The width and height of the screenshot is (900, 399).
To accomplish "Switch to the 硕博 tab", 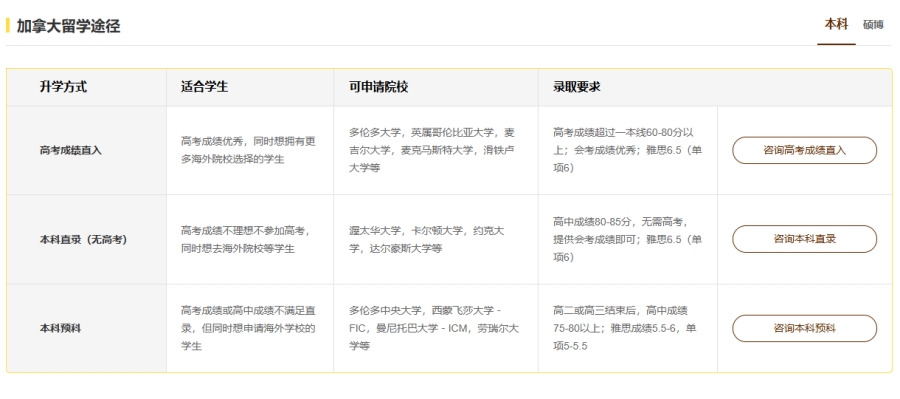I will [873, 25].
